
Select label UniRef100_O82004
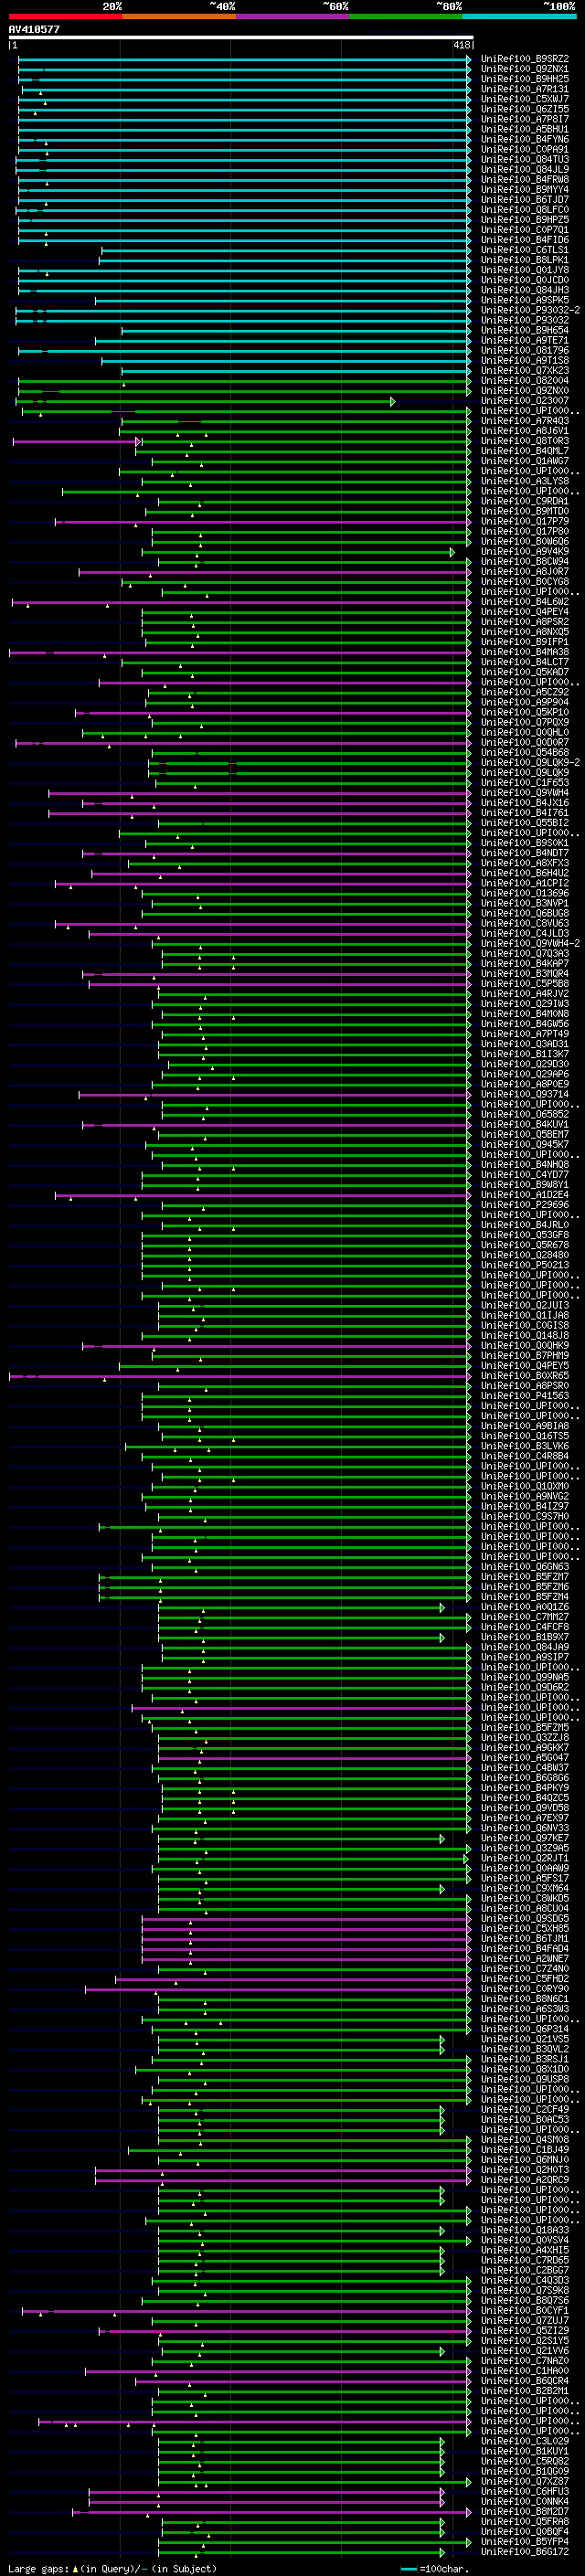[x=525, y=380]
